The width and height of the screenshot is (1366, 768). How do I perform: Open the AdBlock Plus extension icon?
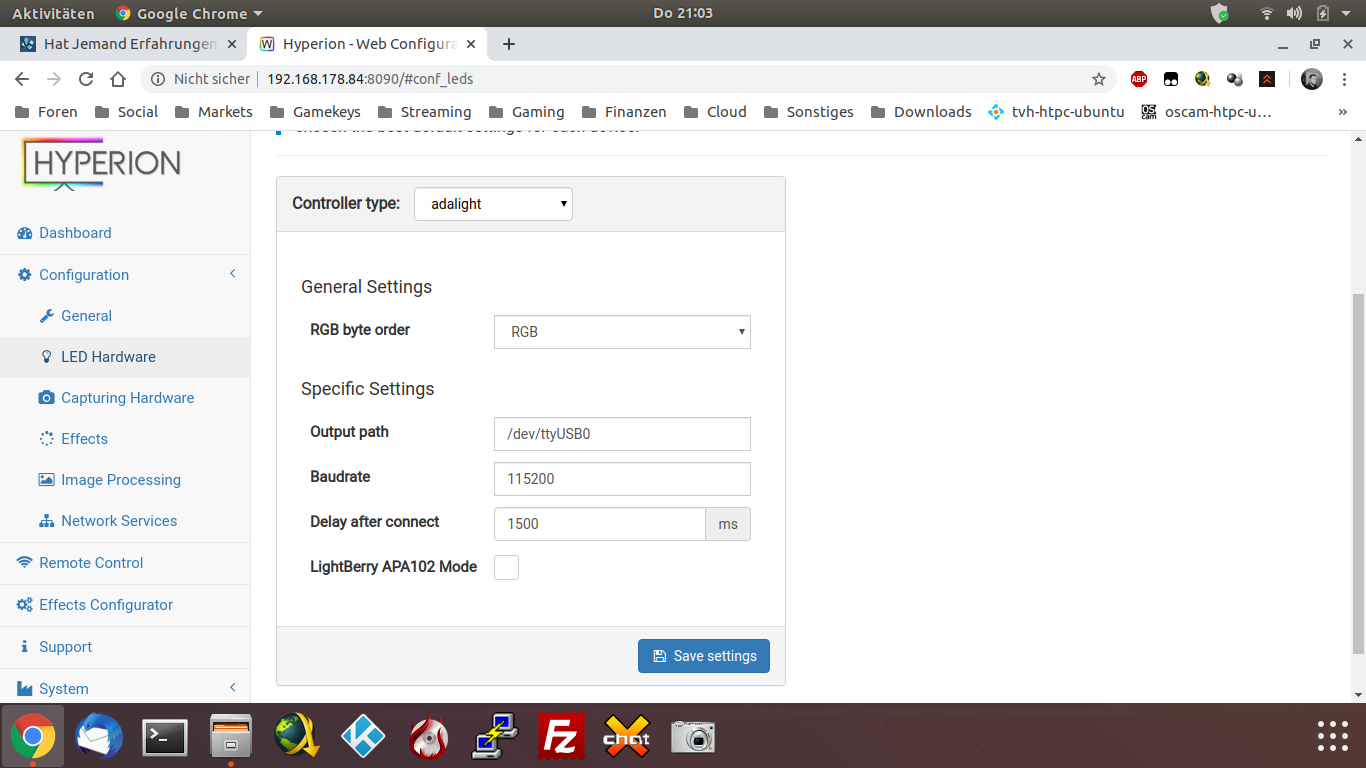[x=1139, y=79]
